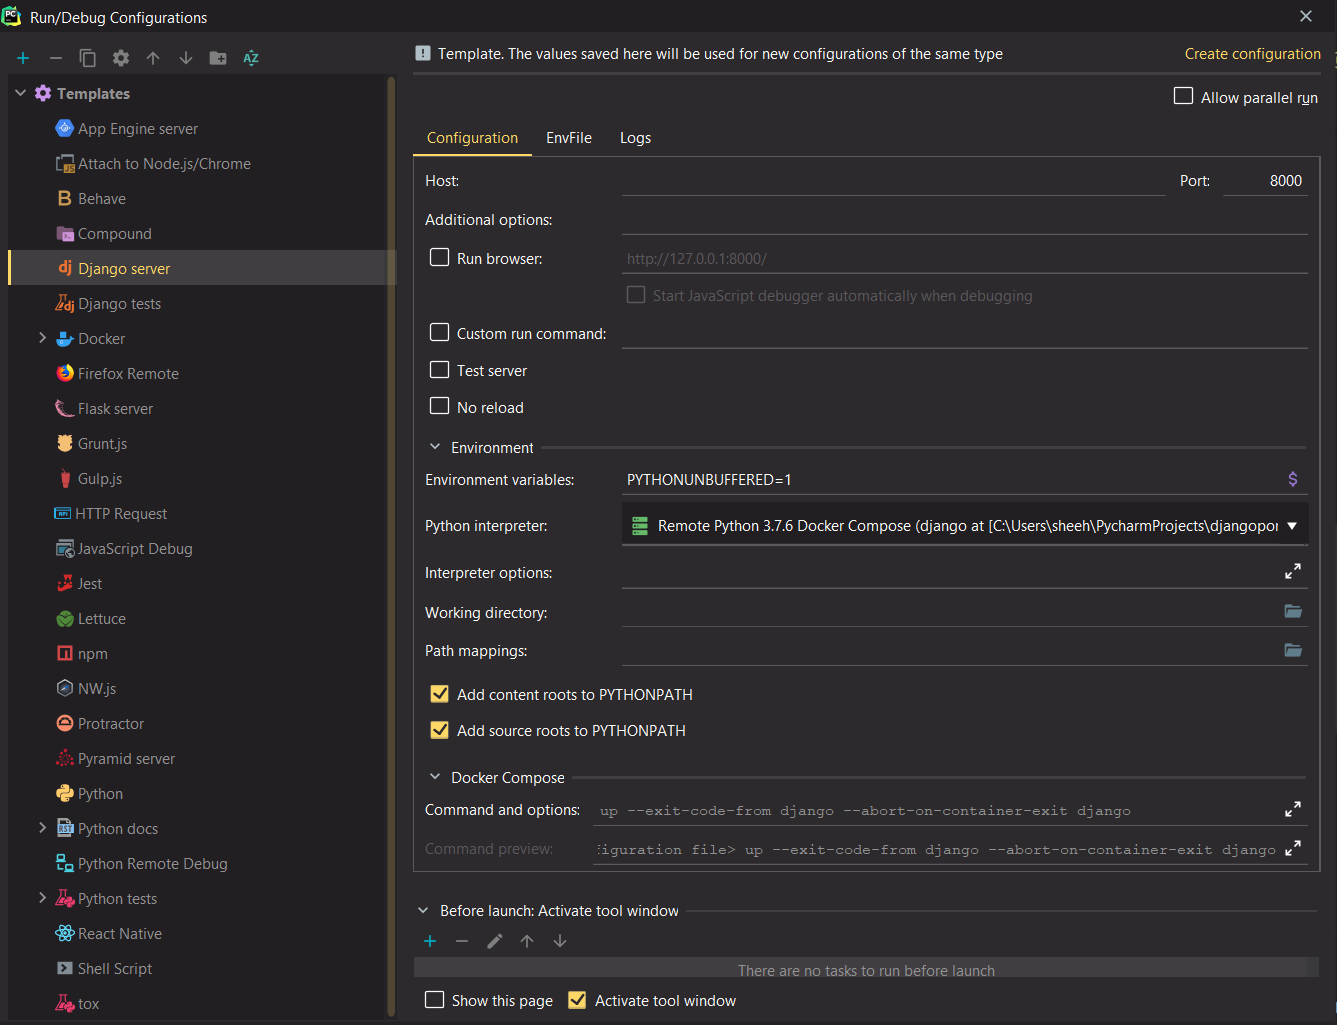Browse for a working directory
The width and height of the screenshot is (1337, 1025).
pyautogui.click(x=1292, y=611)
